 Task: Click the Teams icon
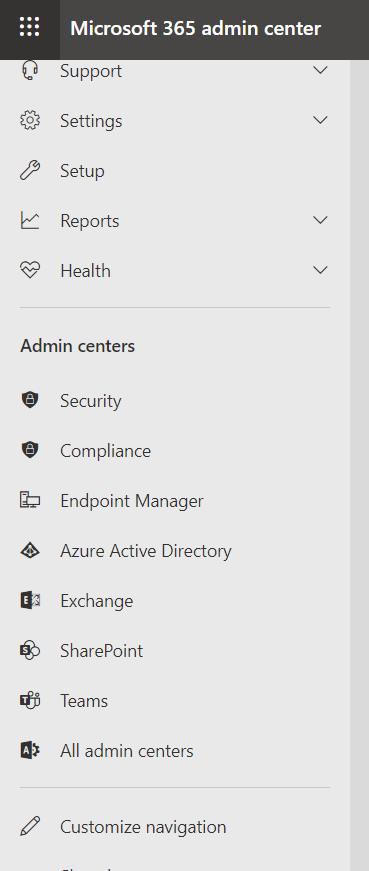[30, 700]
